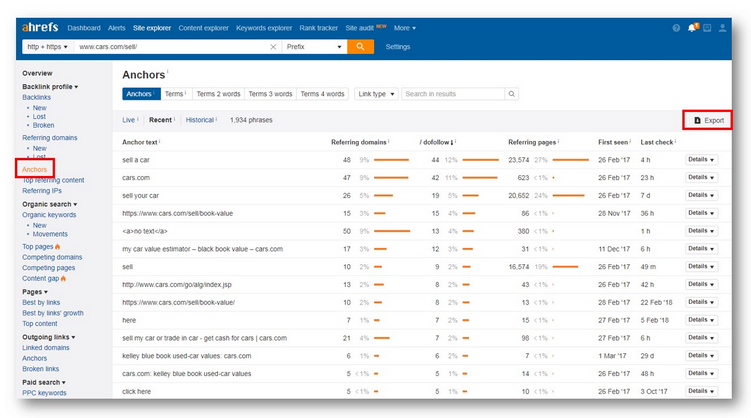The image size is (751, 418).
Task: Open the help question mark icon
Action: [x=676, y=28]
